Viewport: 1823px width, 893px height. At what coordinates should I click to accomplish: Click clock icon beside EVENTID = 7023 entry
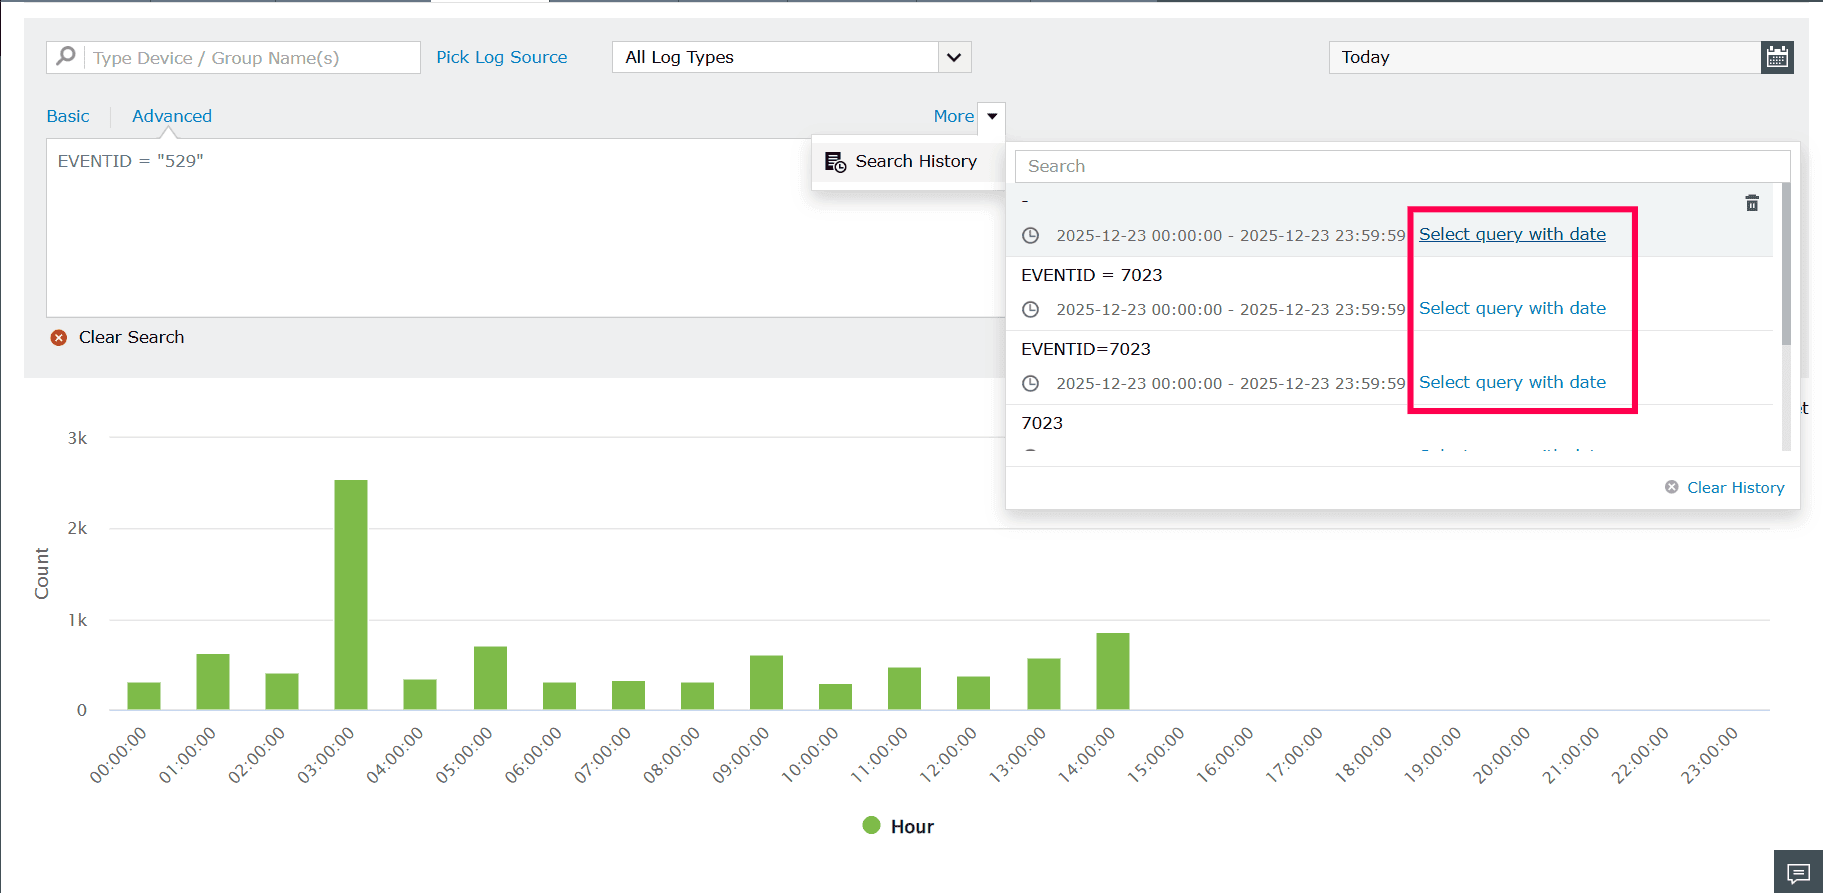tap(1030, 310)
